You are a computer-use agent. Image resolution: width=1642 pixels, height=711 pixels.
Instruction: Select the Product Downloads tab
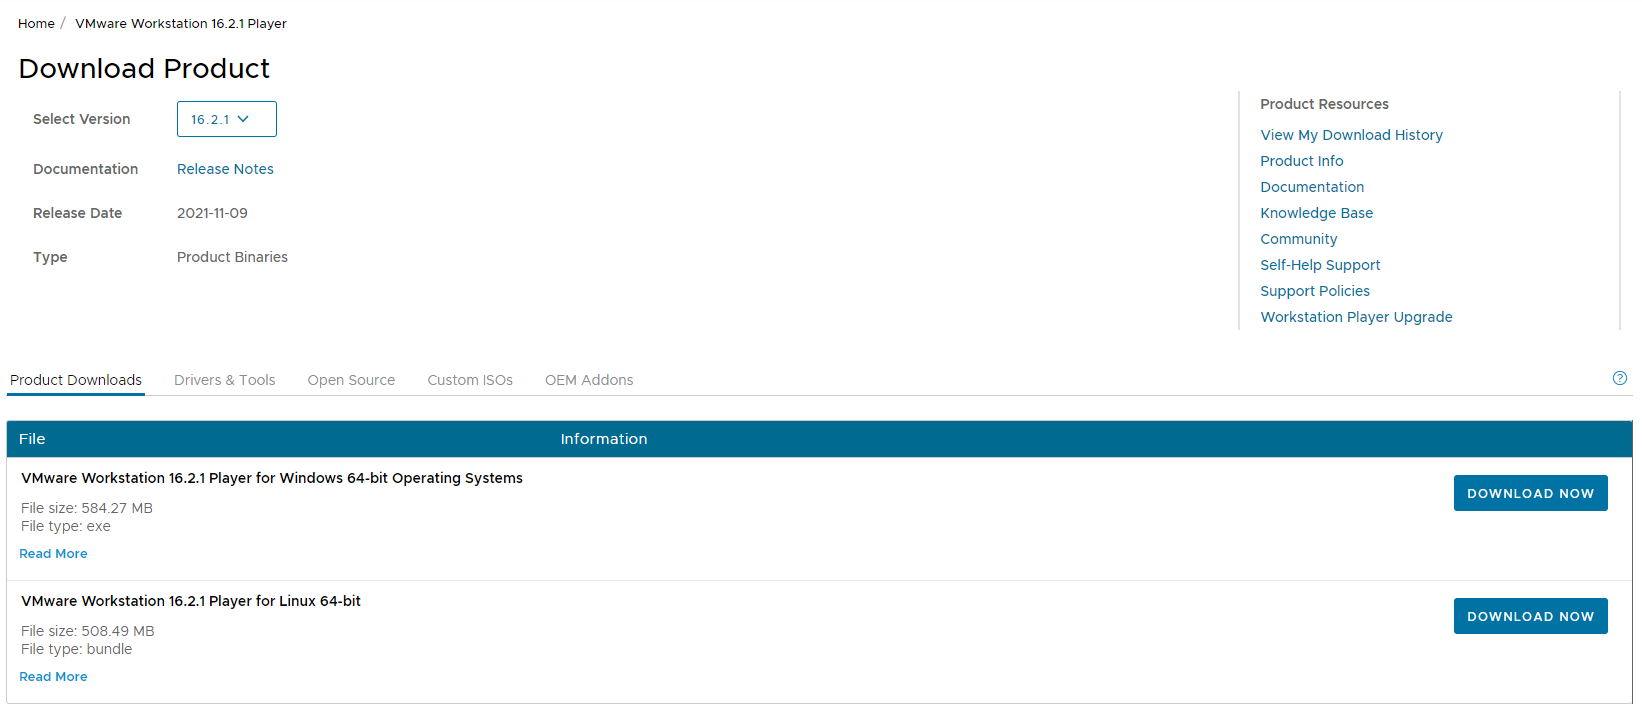point(76,380)
